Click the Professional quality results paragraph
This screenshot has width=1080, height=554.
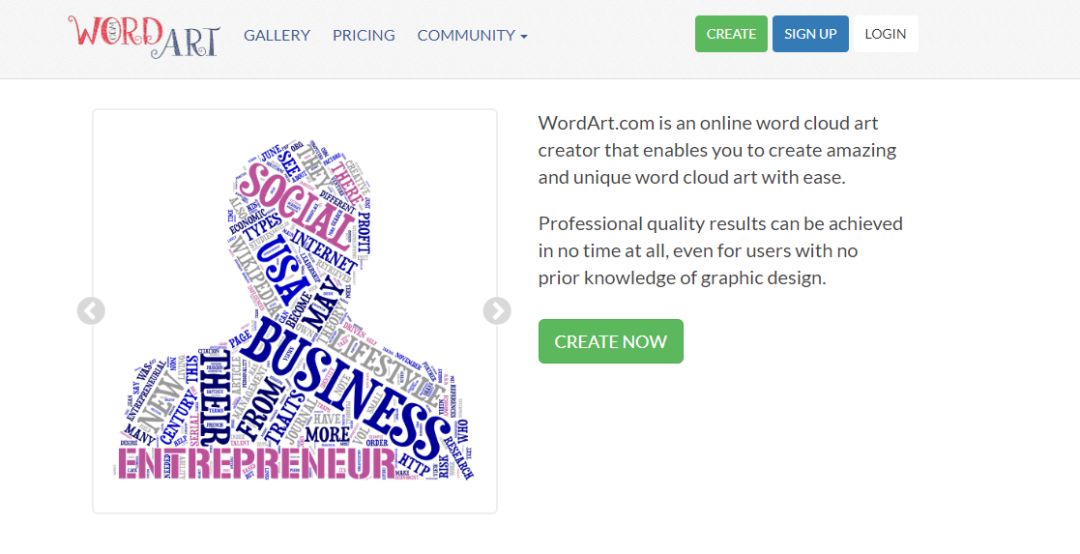click(720, 251)
